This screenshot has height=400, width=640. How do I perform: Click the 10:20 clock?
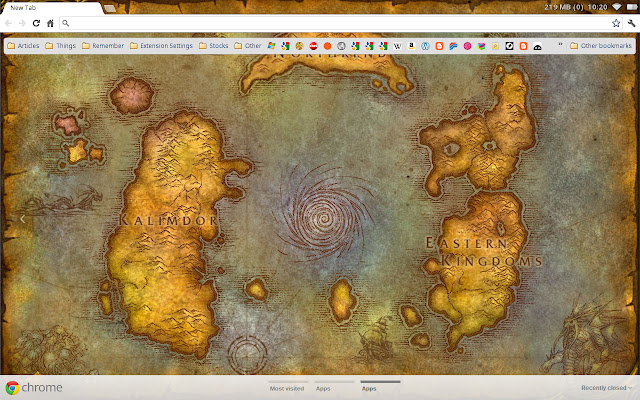[x=598, y=7]
